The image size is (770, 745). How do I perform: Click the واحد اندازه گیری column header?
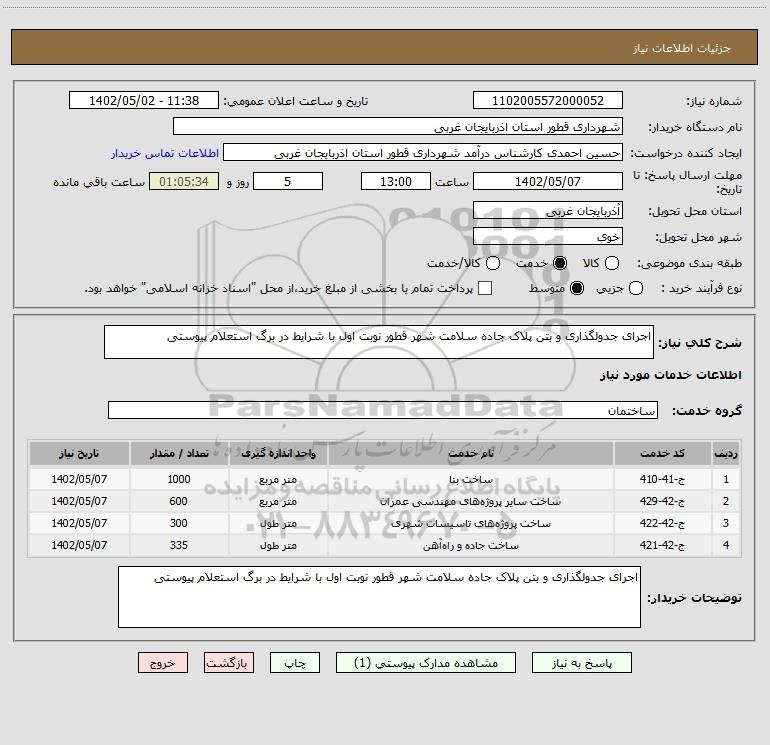(278, 453)
